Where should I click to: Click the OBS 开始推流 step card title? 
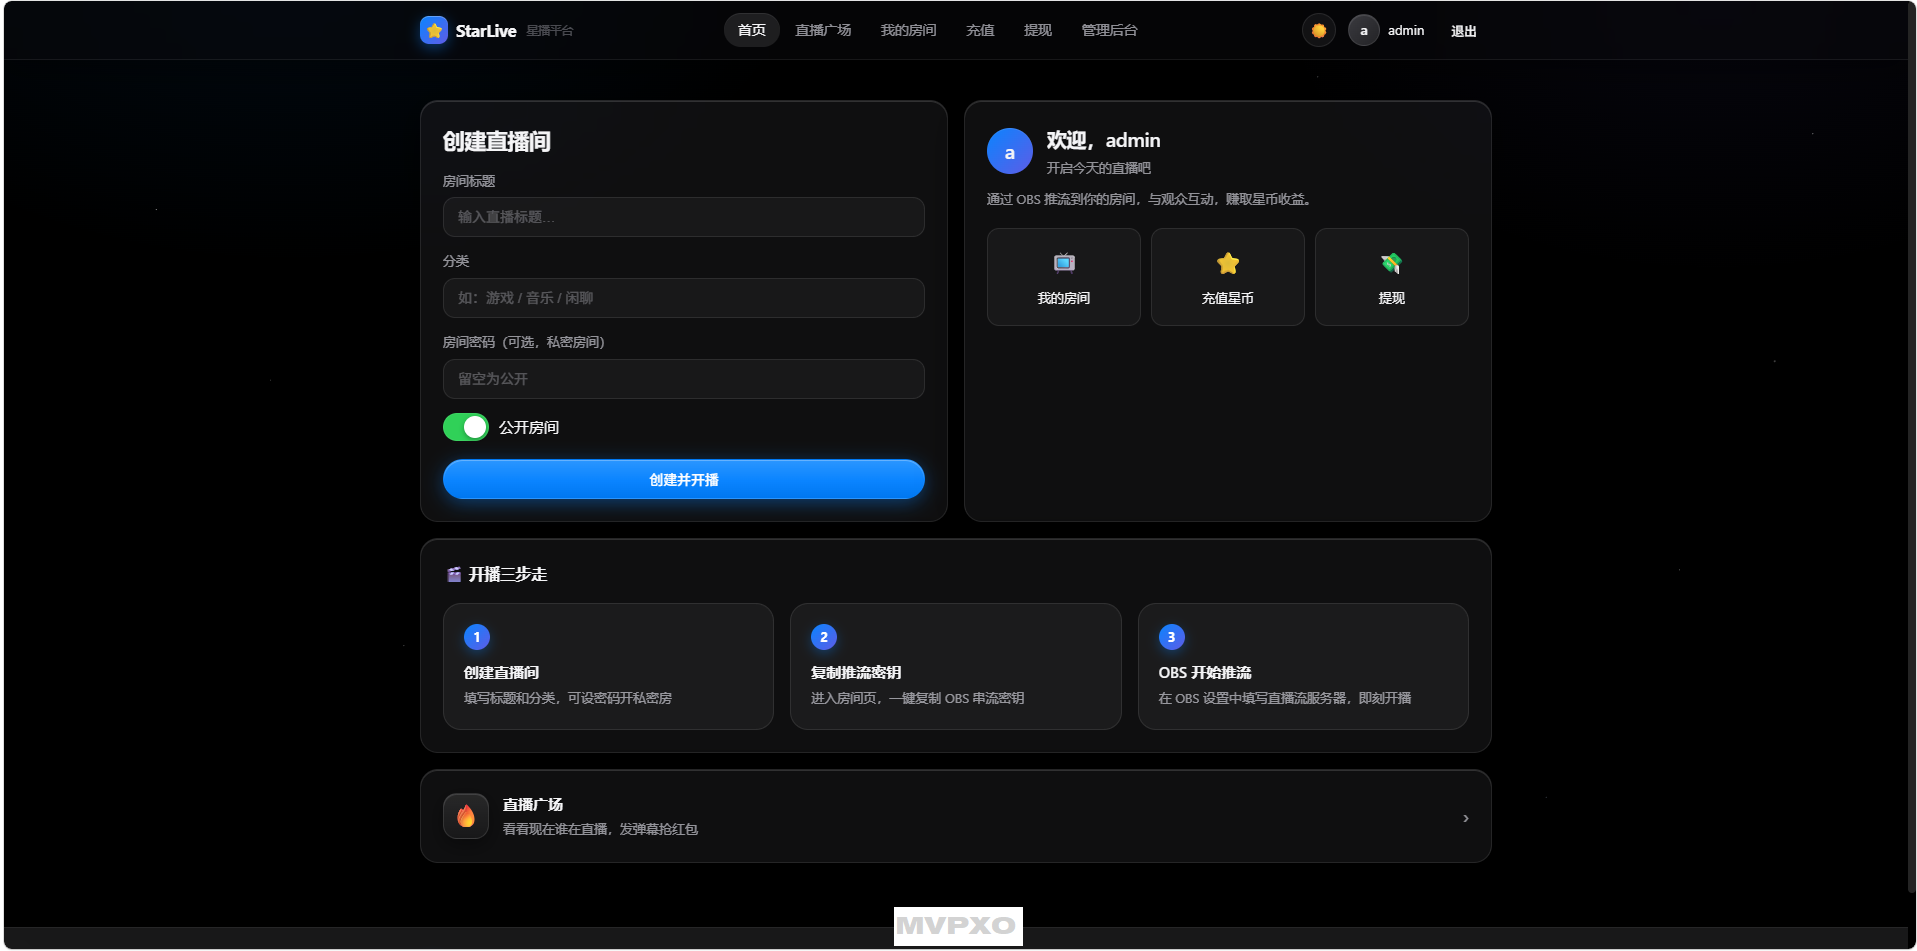click(x=1205, y=672)
